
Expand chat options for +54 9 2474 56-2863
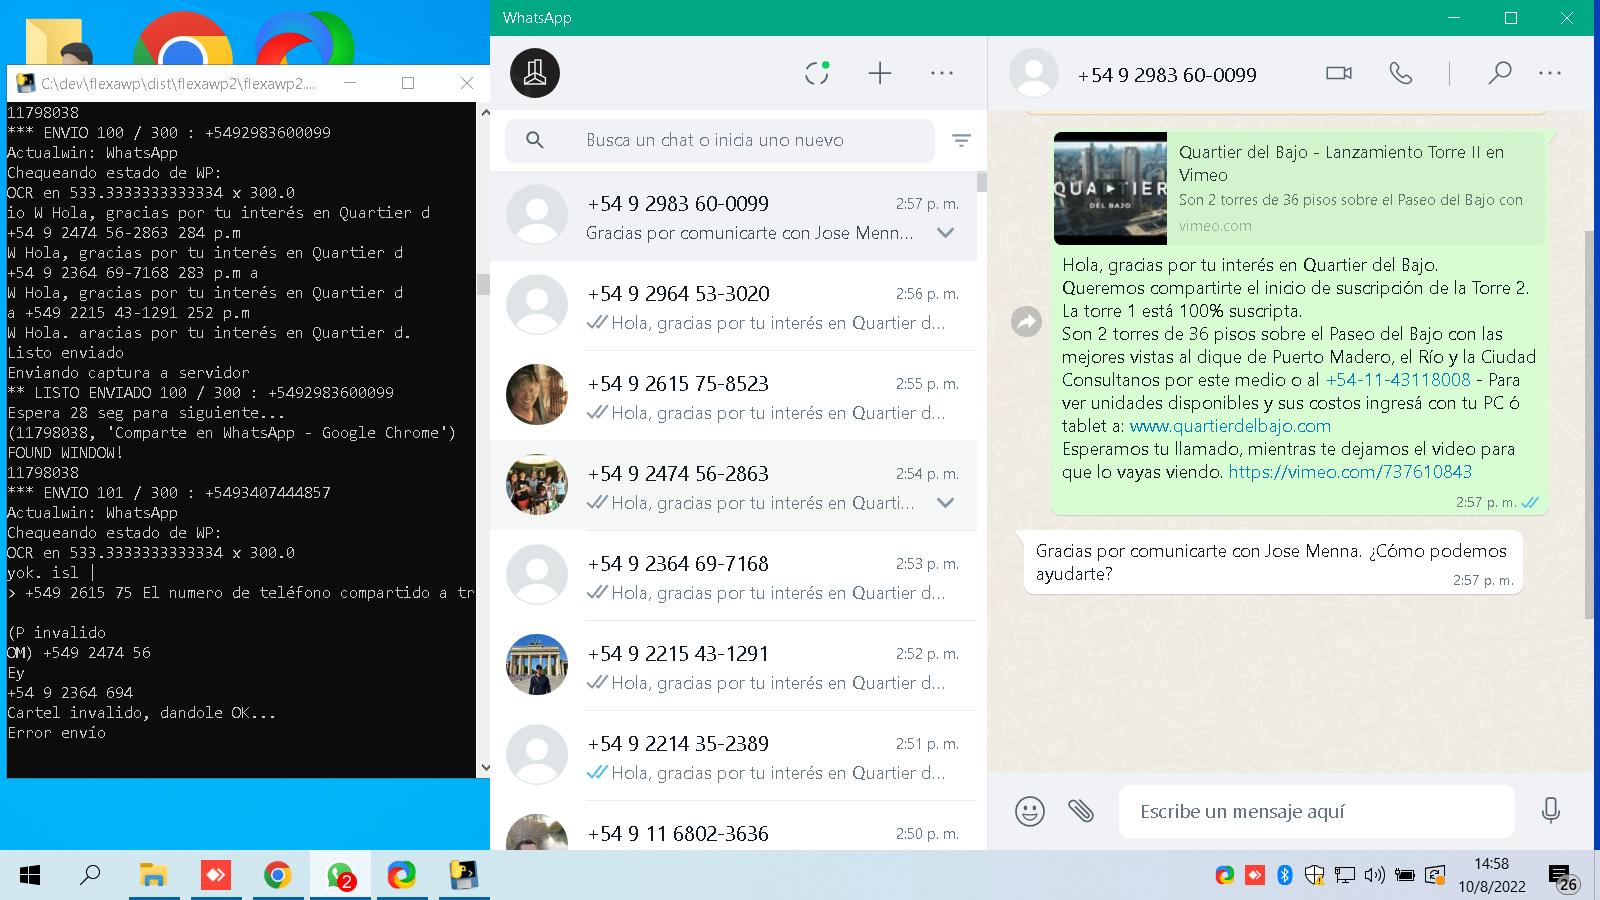(945, 503)
